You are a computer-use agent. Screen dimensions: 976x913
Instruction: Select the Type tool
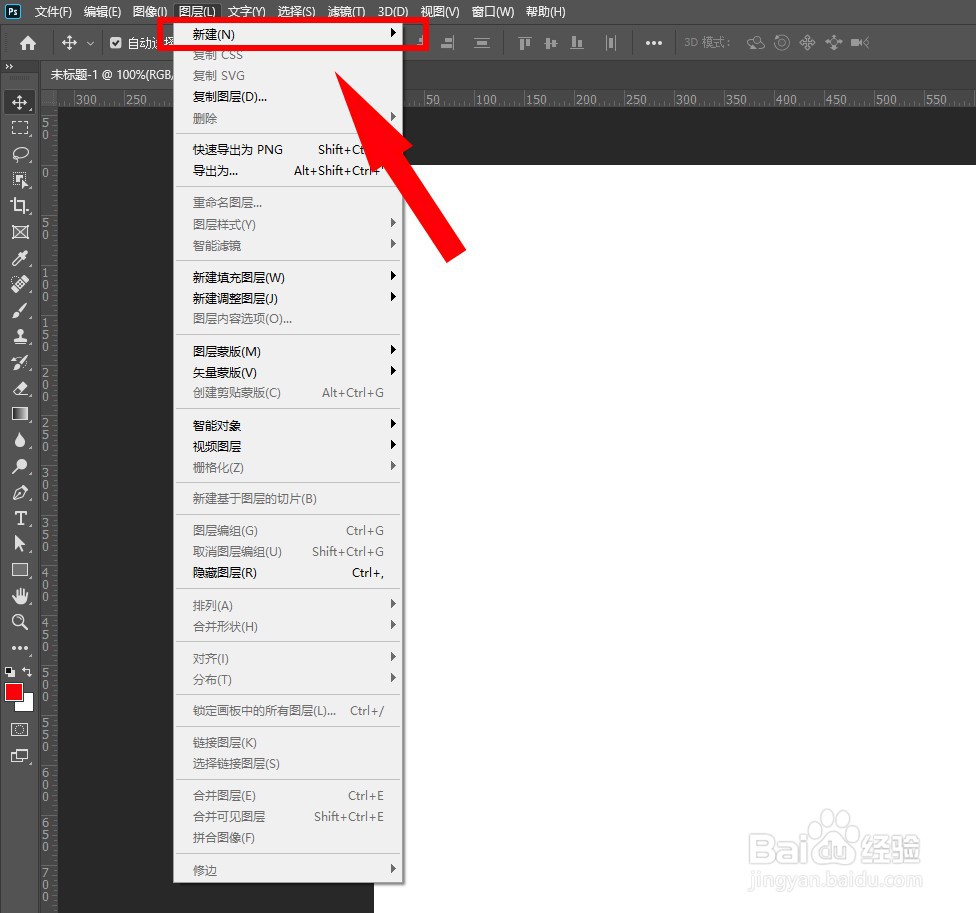click(x=20, y=518)
